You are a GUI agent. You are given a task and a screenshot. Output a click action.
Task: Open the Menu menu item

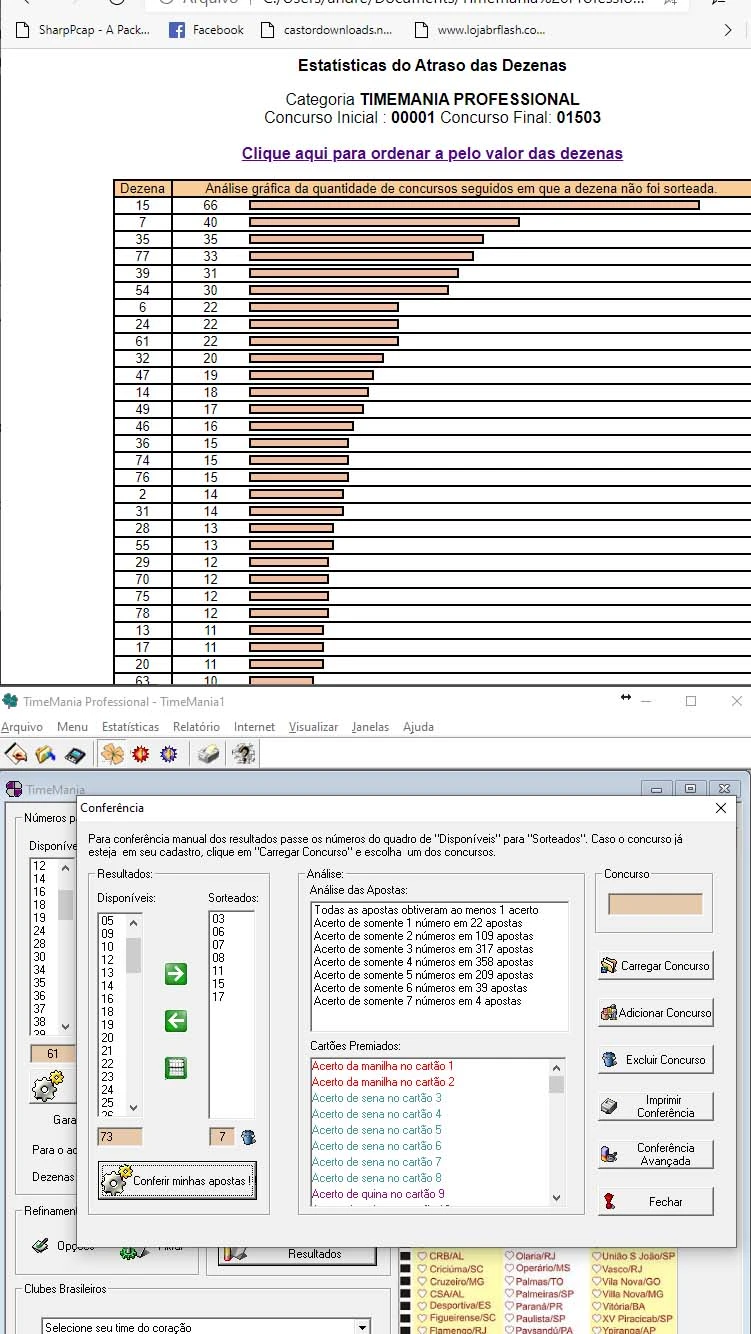pos(72,727)
